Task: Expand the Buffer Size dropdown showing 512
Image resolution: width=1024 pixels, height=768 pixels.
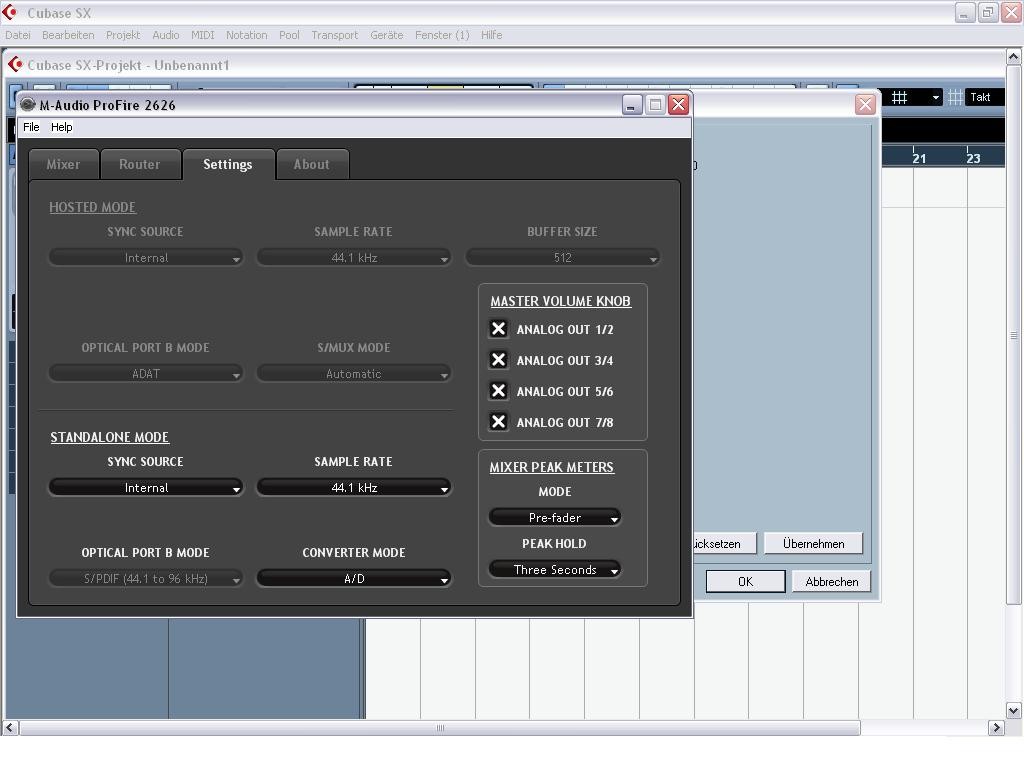Action: click(x=562, y=257)
